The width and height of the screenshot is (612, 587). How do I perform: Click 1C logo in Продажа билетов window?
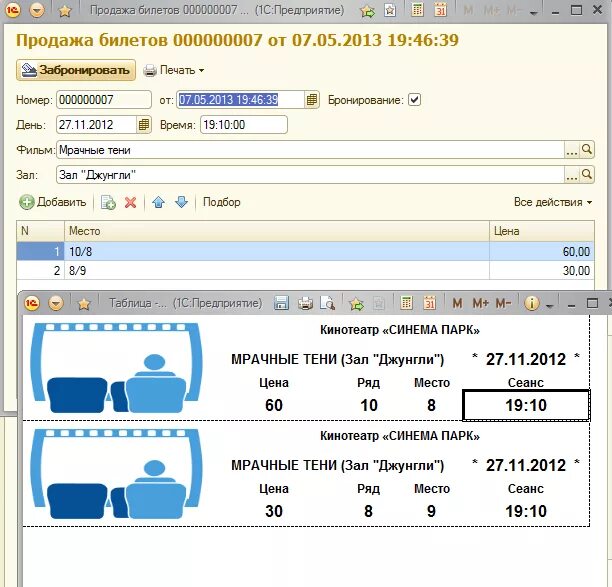pyautogui.click(x=12, y=11)
